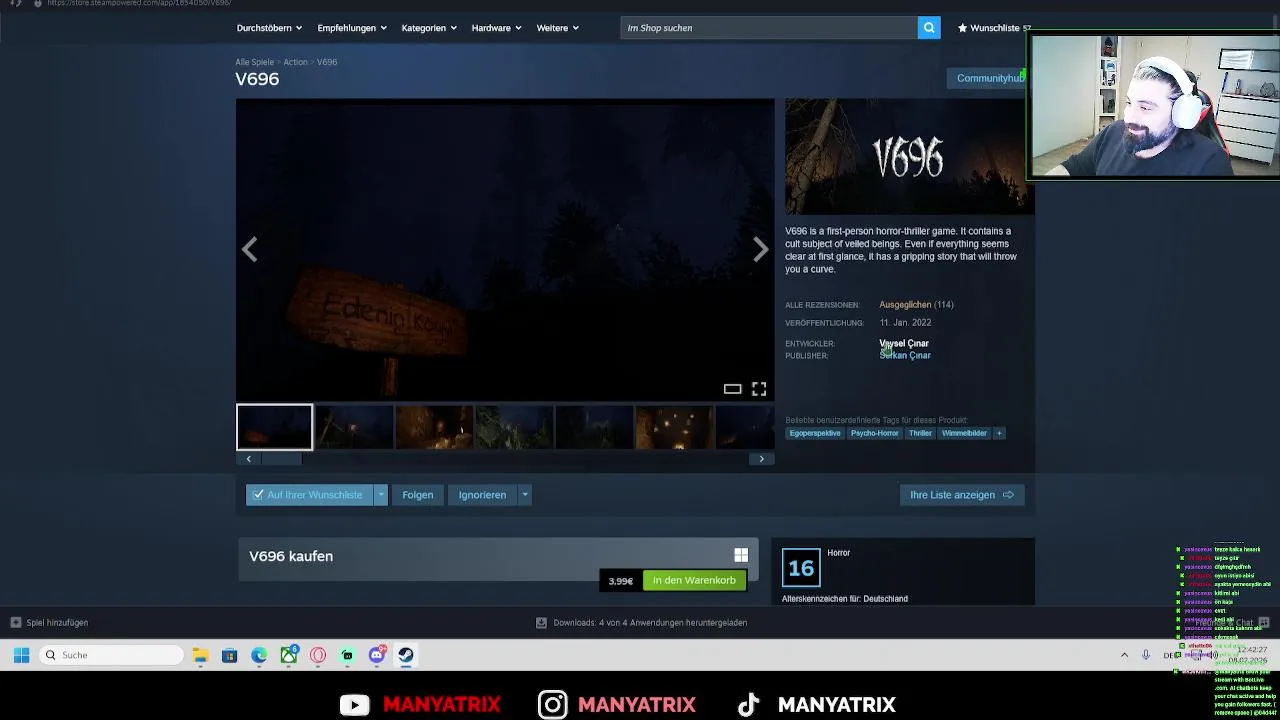Click the plus icon beside Spiel hinzufügen
This screenshot has width=1280, height=720.
[15, 622]
